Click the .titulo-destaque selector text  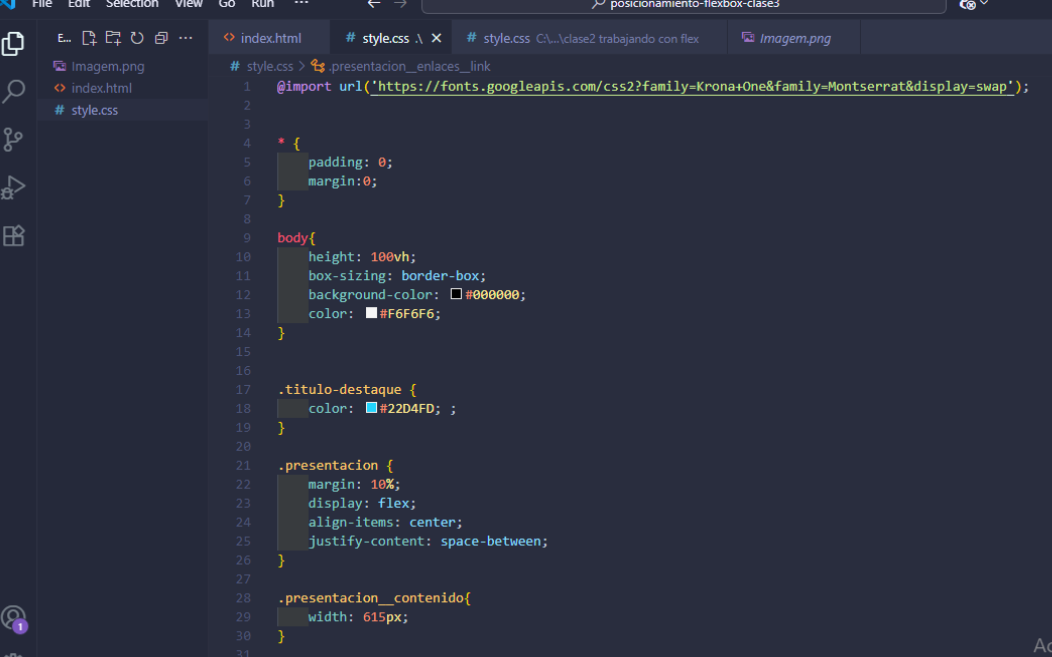[339, 389]
